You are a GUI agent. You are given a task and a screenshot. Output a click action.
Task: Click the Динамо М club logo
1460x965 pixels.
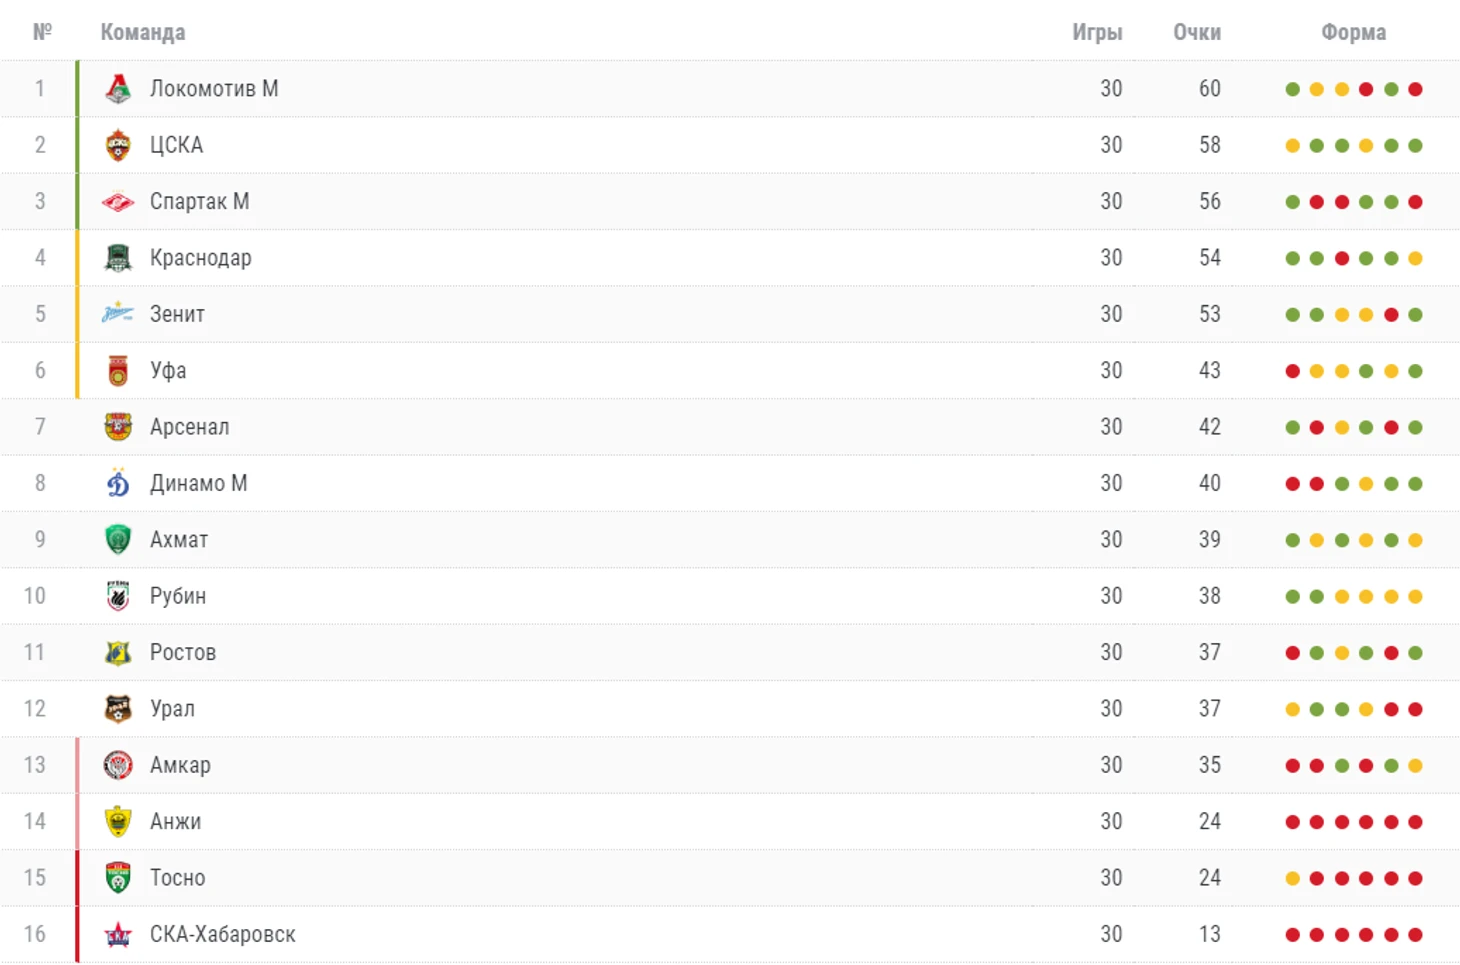[x=118, y=483]
